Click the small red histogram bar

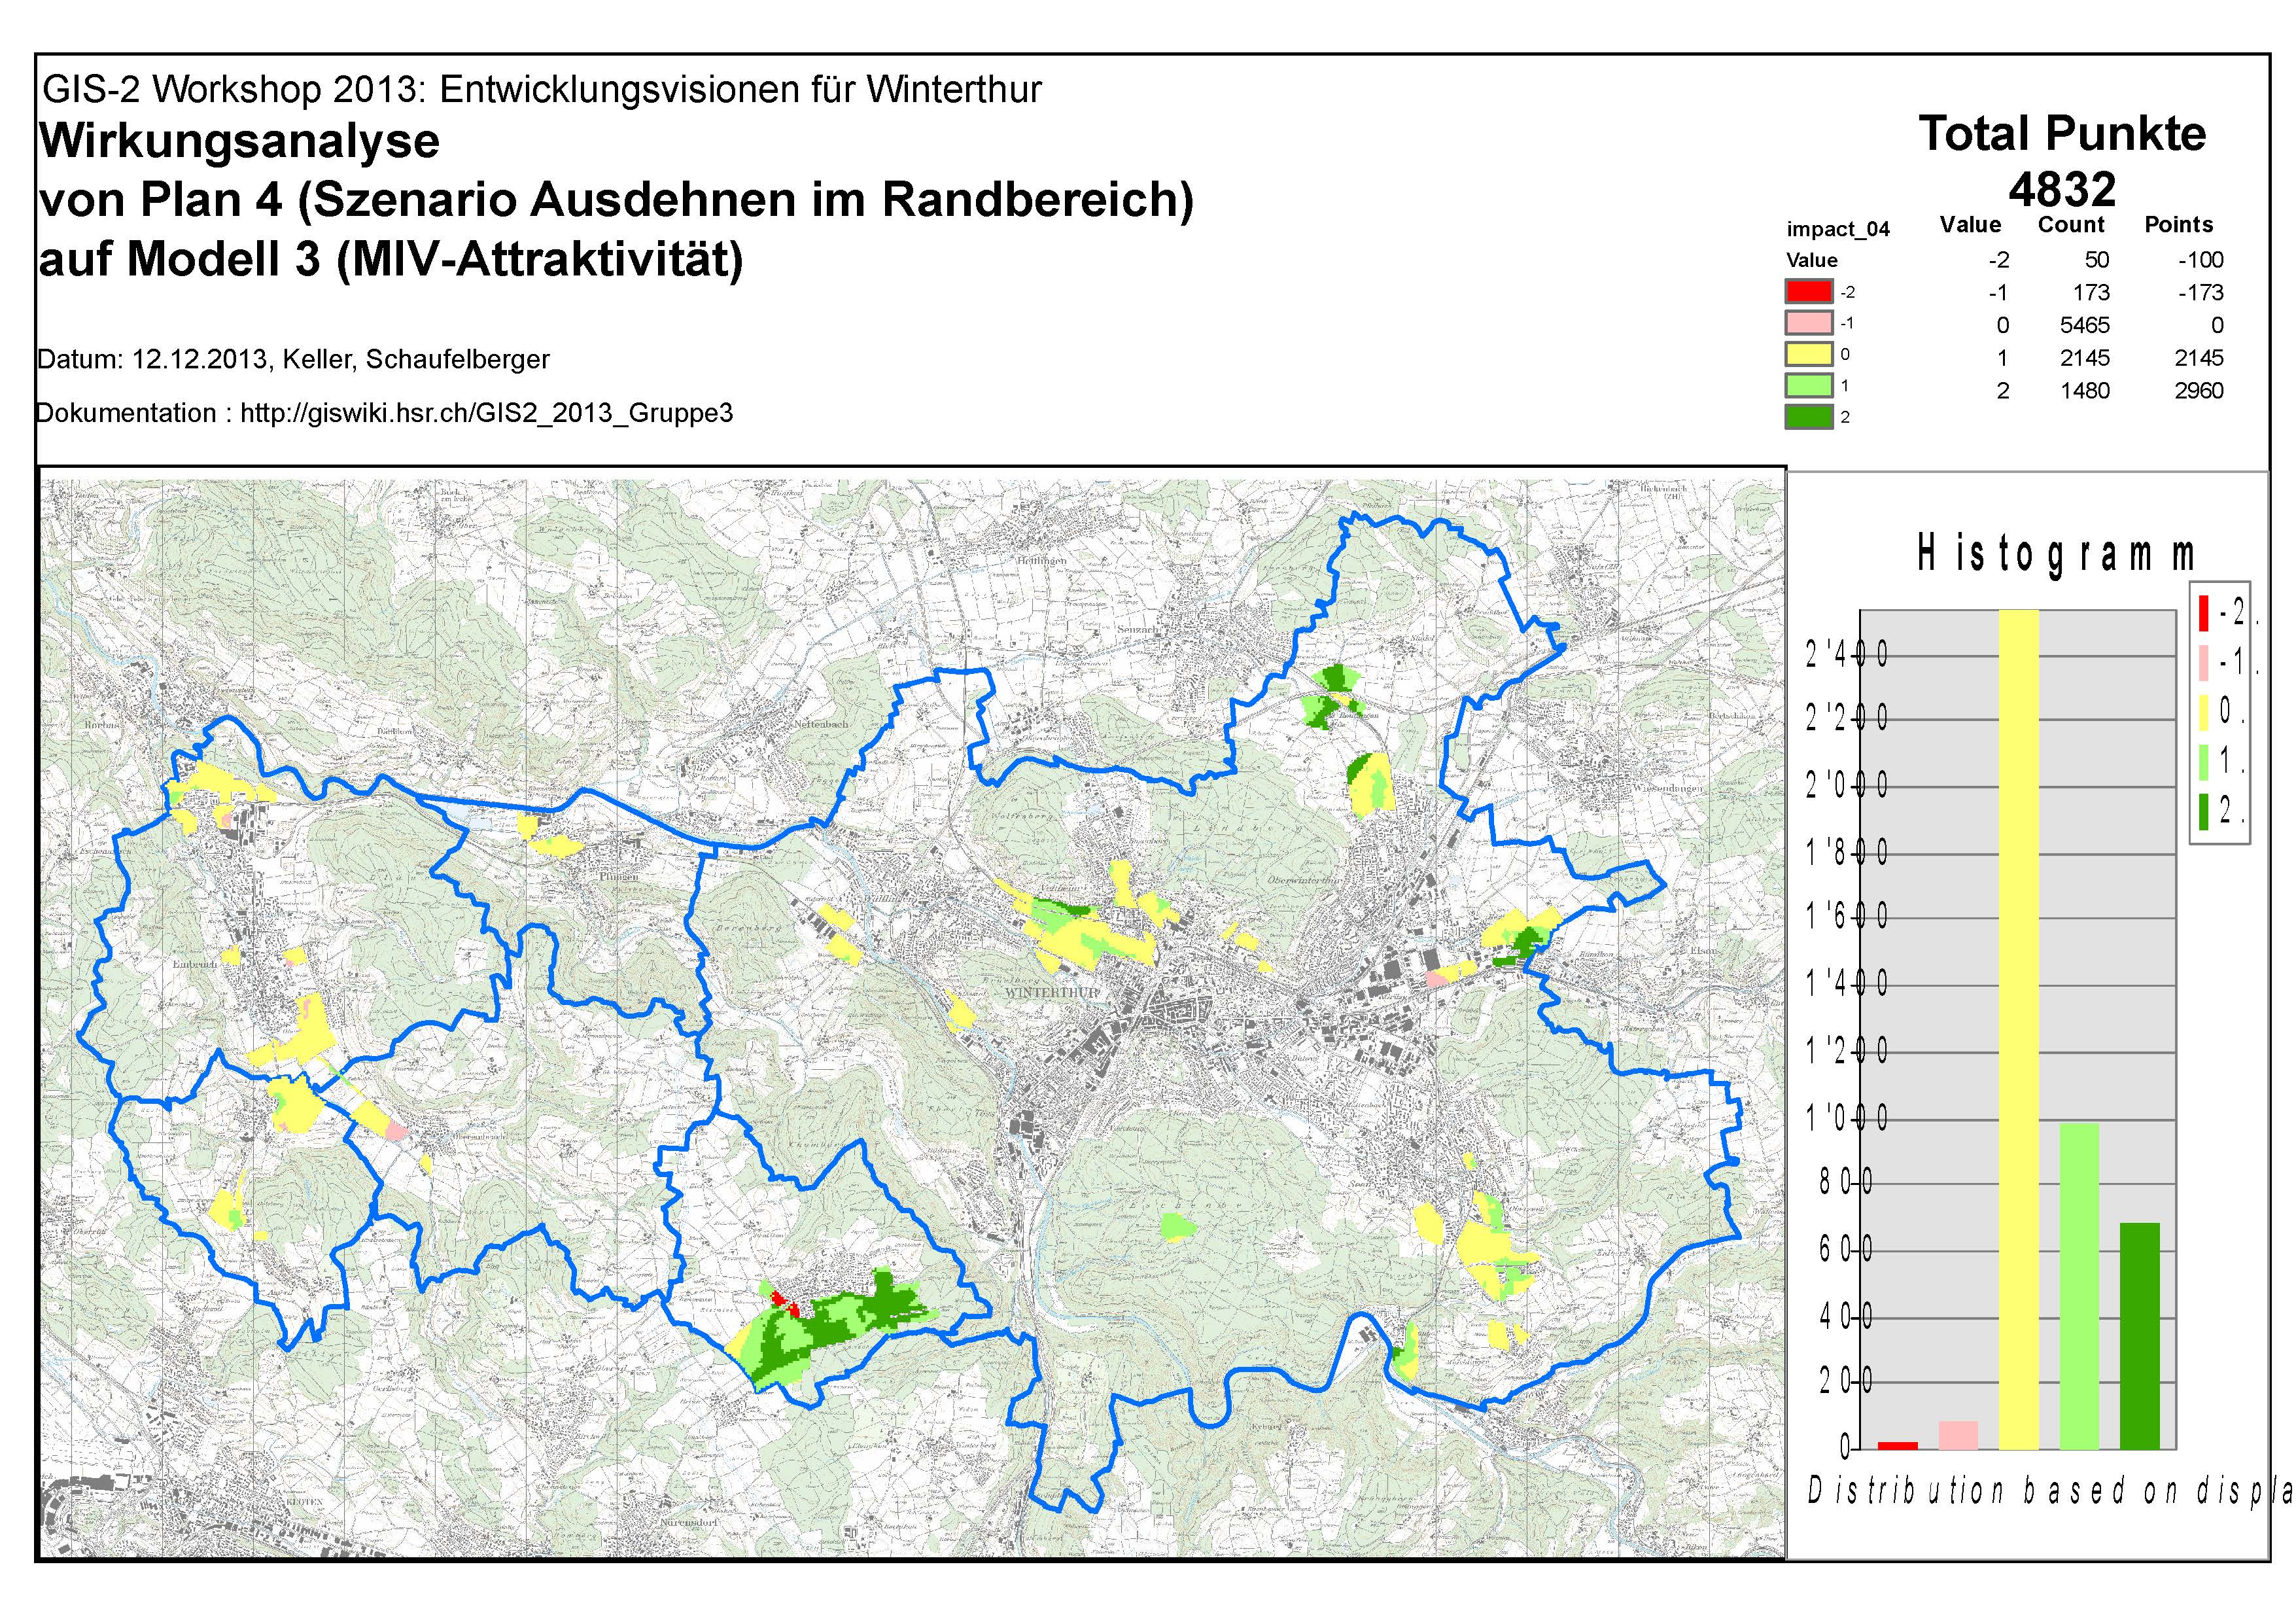[1897, 1445]
